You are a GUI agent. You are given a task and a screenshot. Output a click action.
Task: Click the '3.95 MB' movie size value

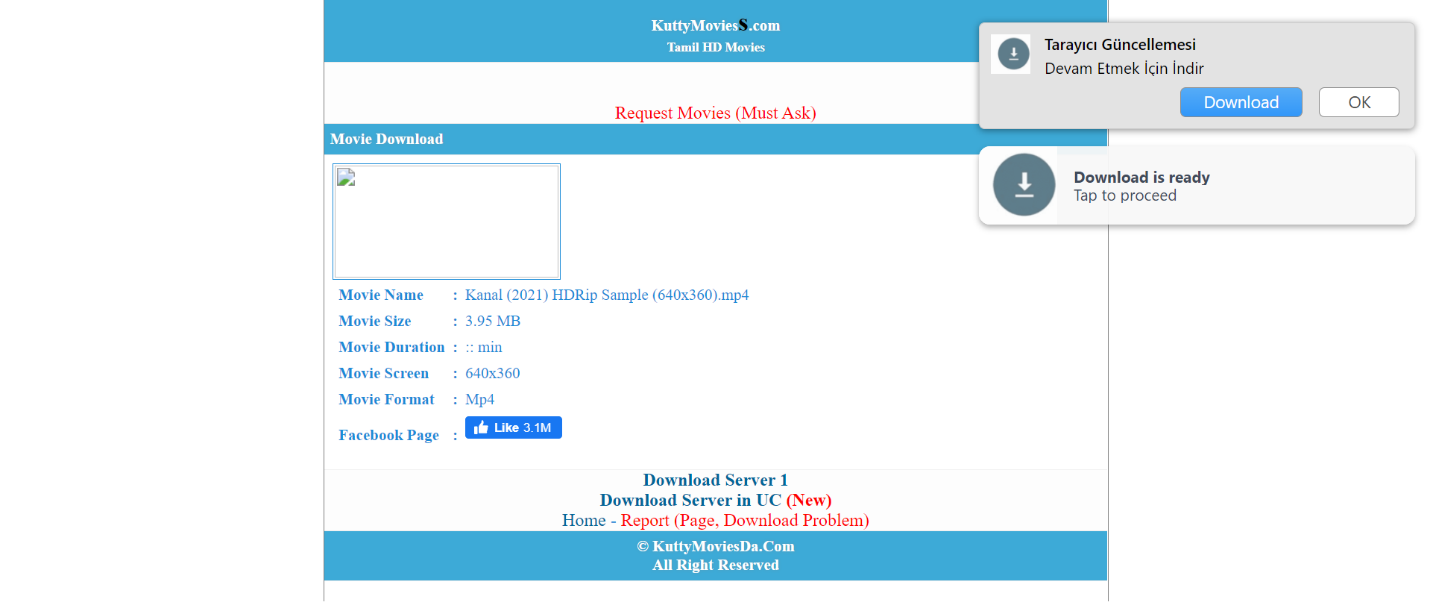(493, 321)
